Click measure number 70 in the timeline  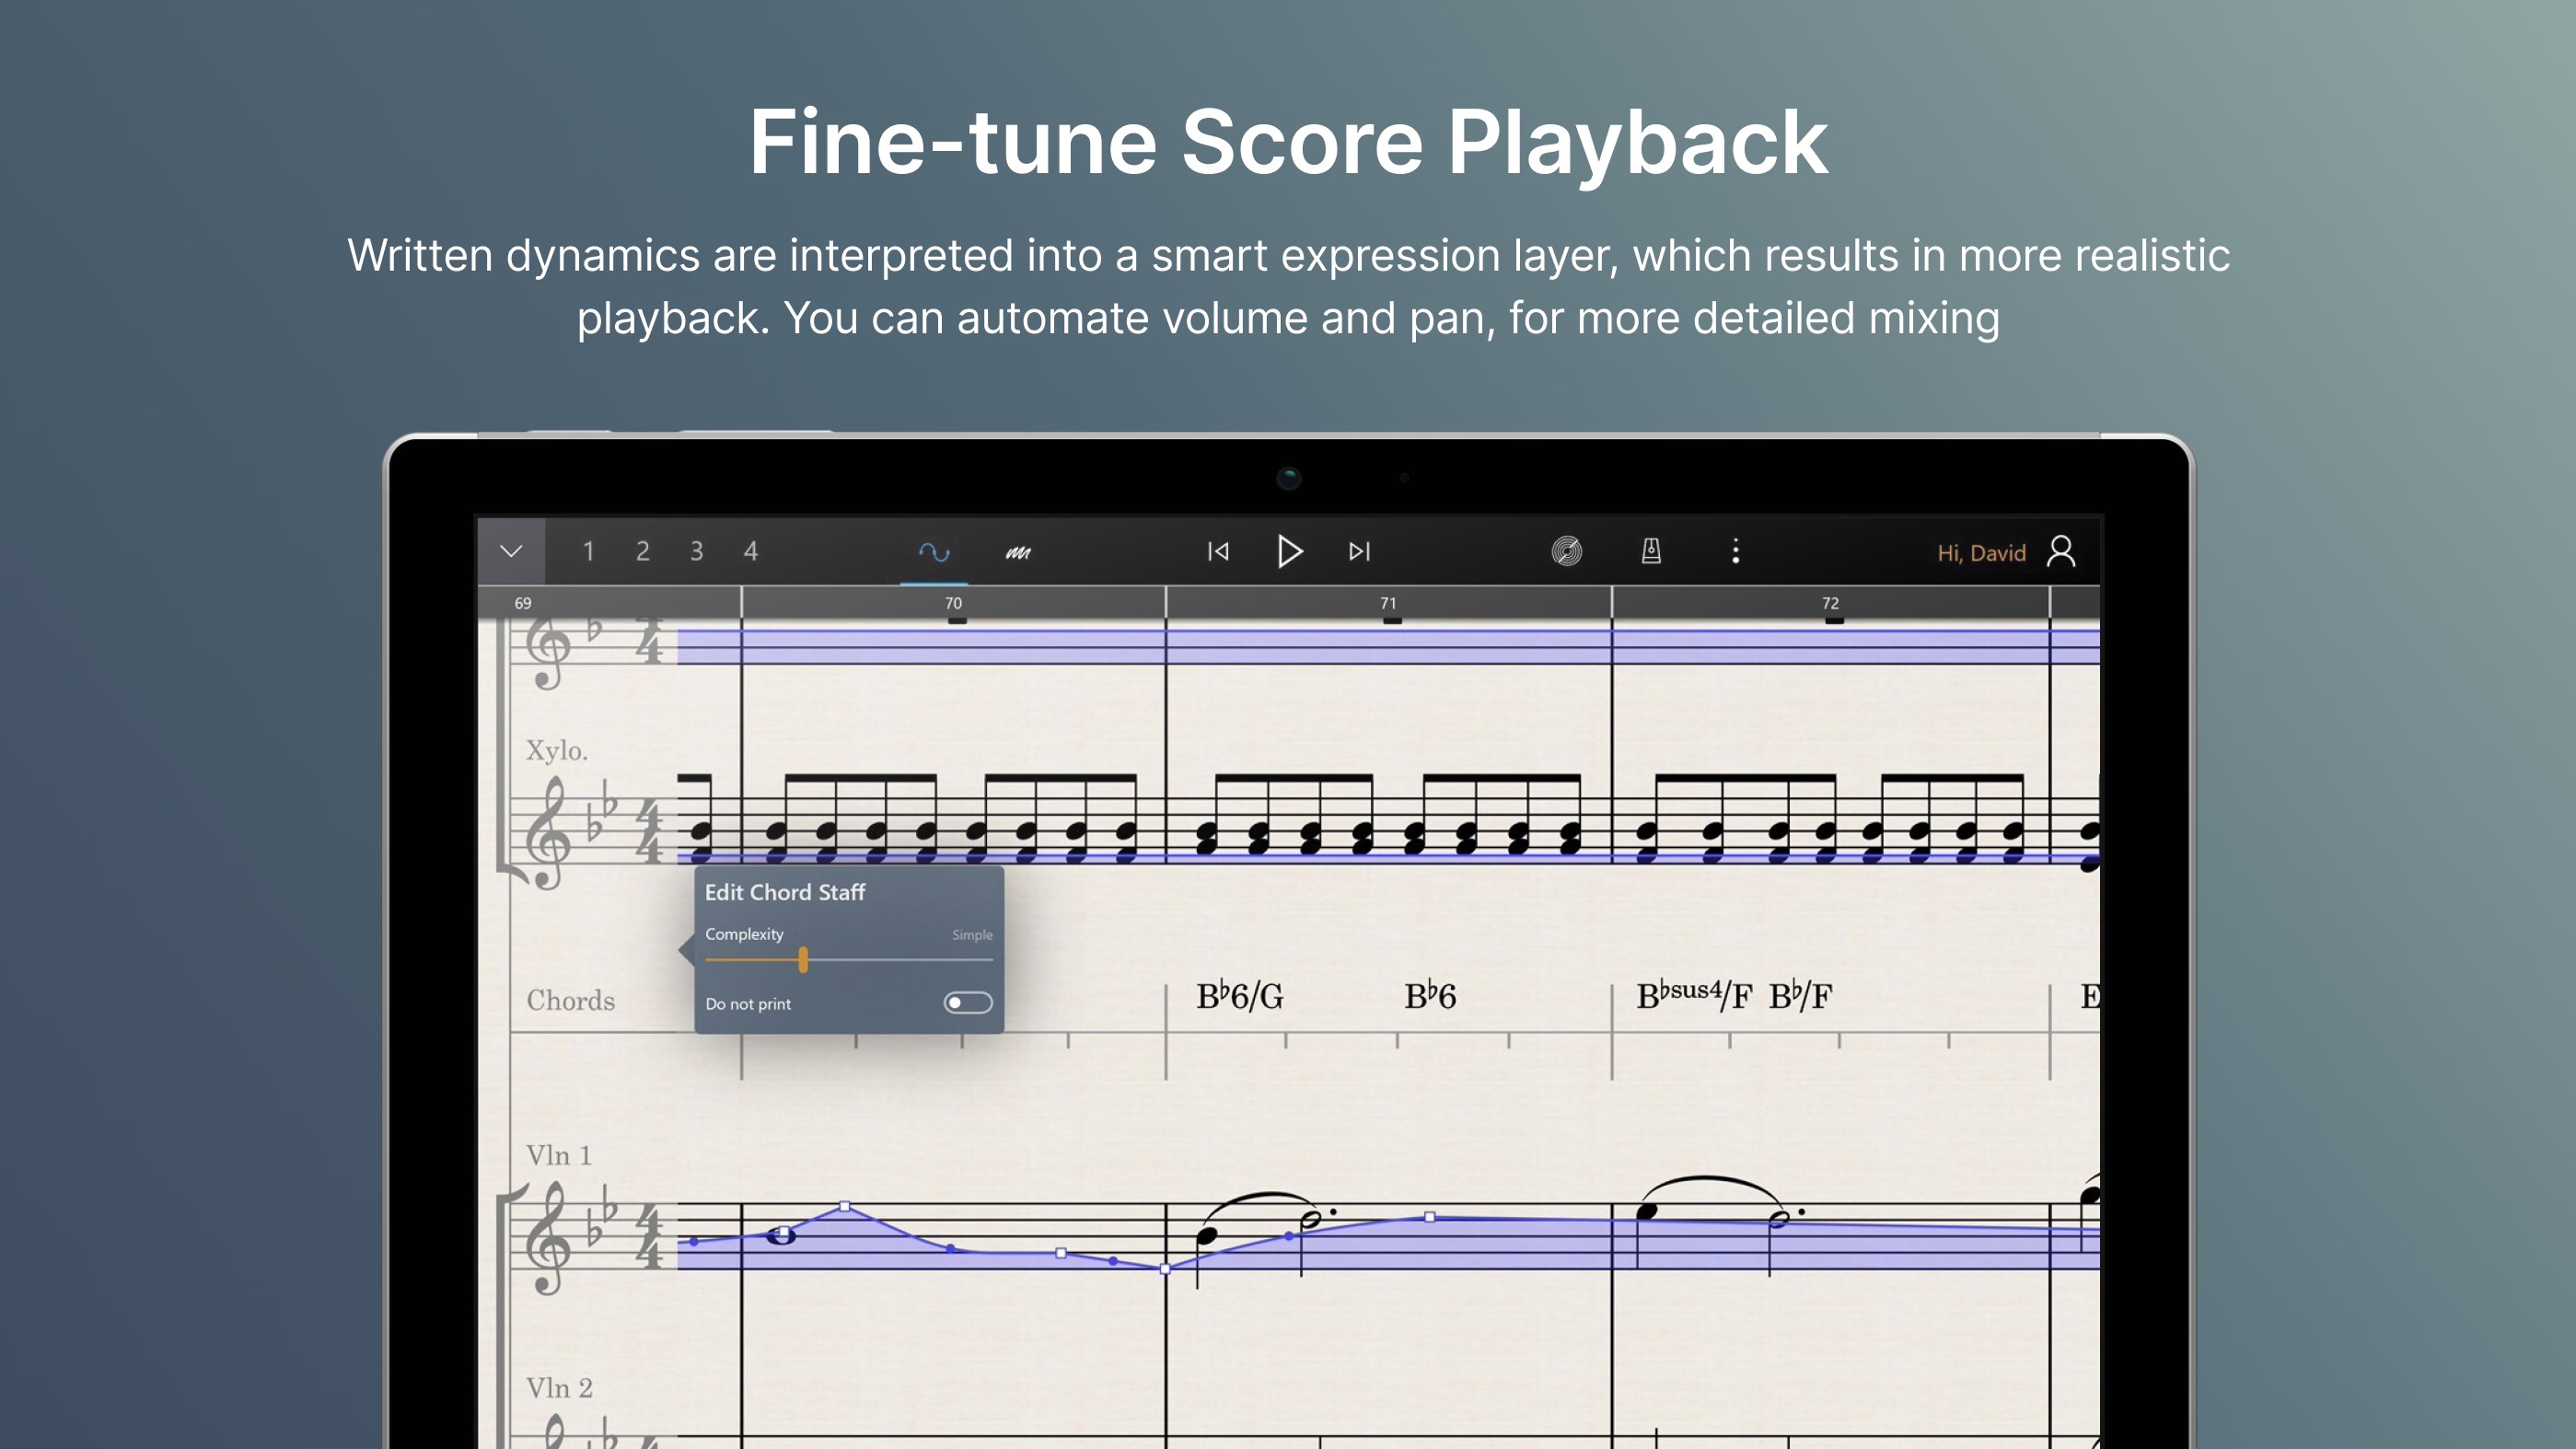point(953,603)
